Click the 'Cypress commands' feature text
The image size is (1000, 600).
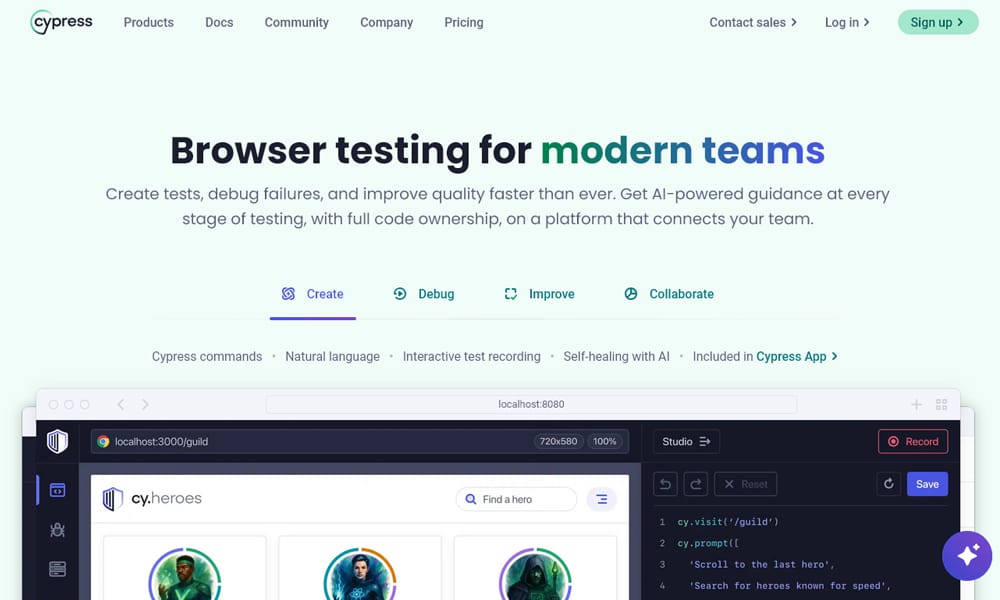click(207, 356)
